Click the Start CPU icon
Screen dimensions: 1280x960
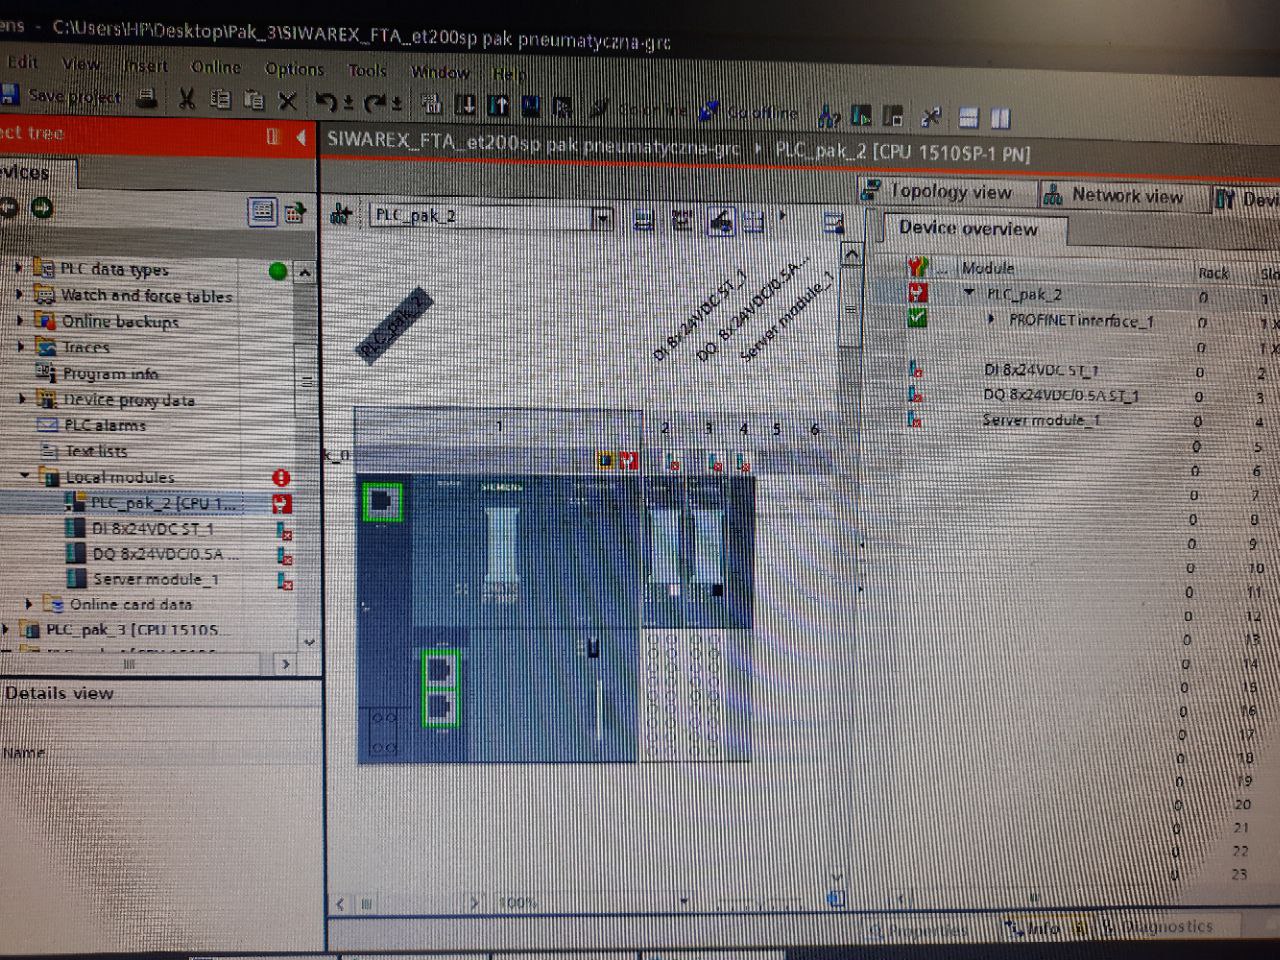click(861, 116)
